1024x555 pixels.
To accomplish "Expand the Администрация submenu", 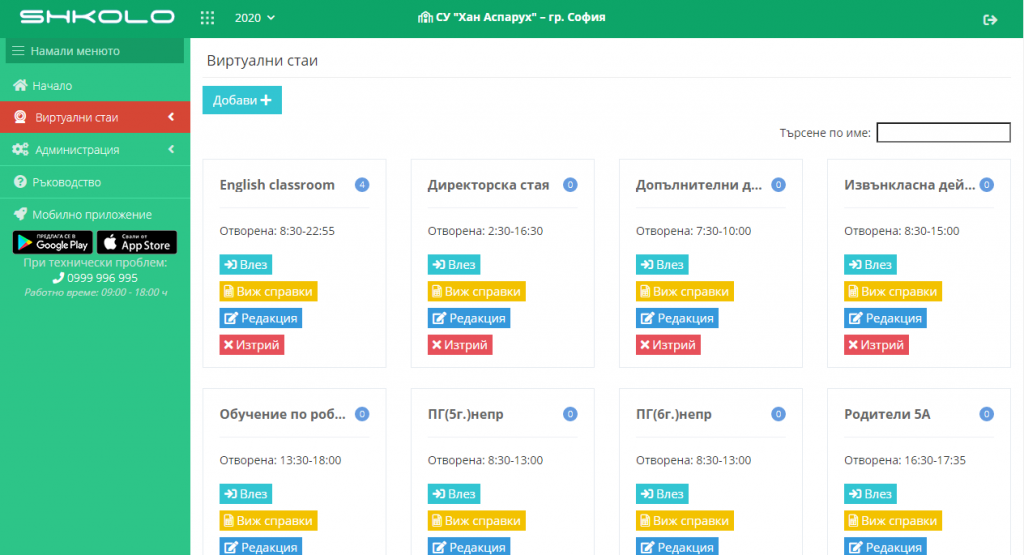I will [x=171, y=150].
